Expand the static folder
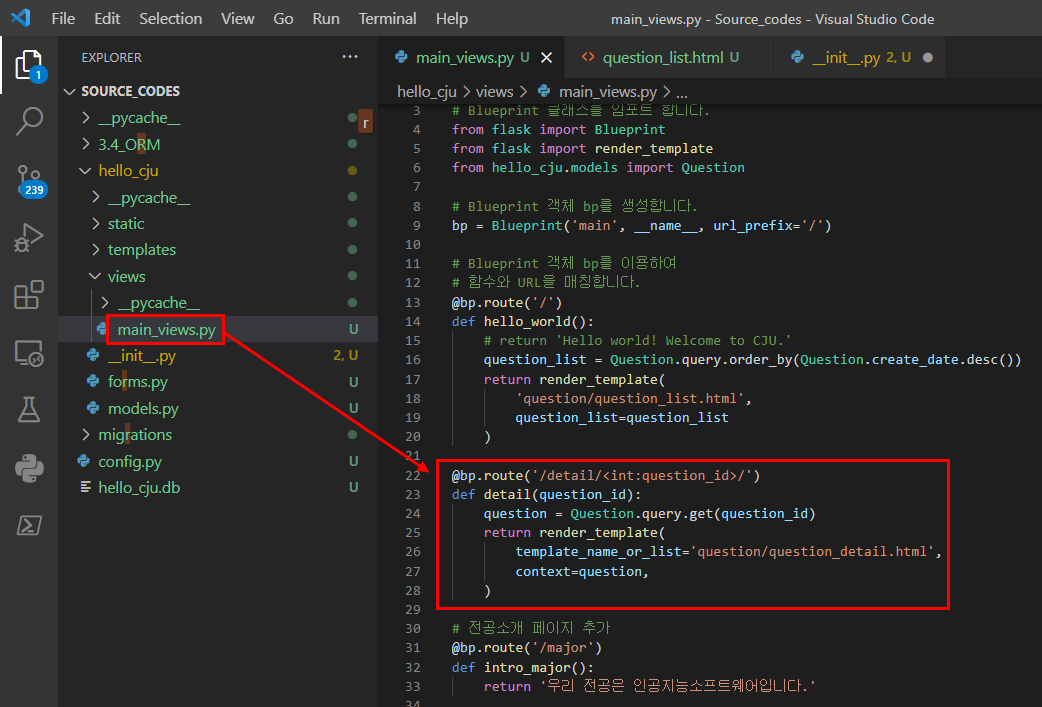Viewport: 1042px width, 707px height. tap(96, 223)
